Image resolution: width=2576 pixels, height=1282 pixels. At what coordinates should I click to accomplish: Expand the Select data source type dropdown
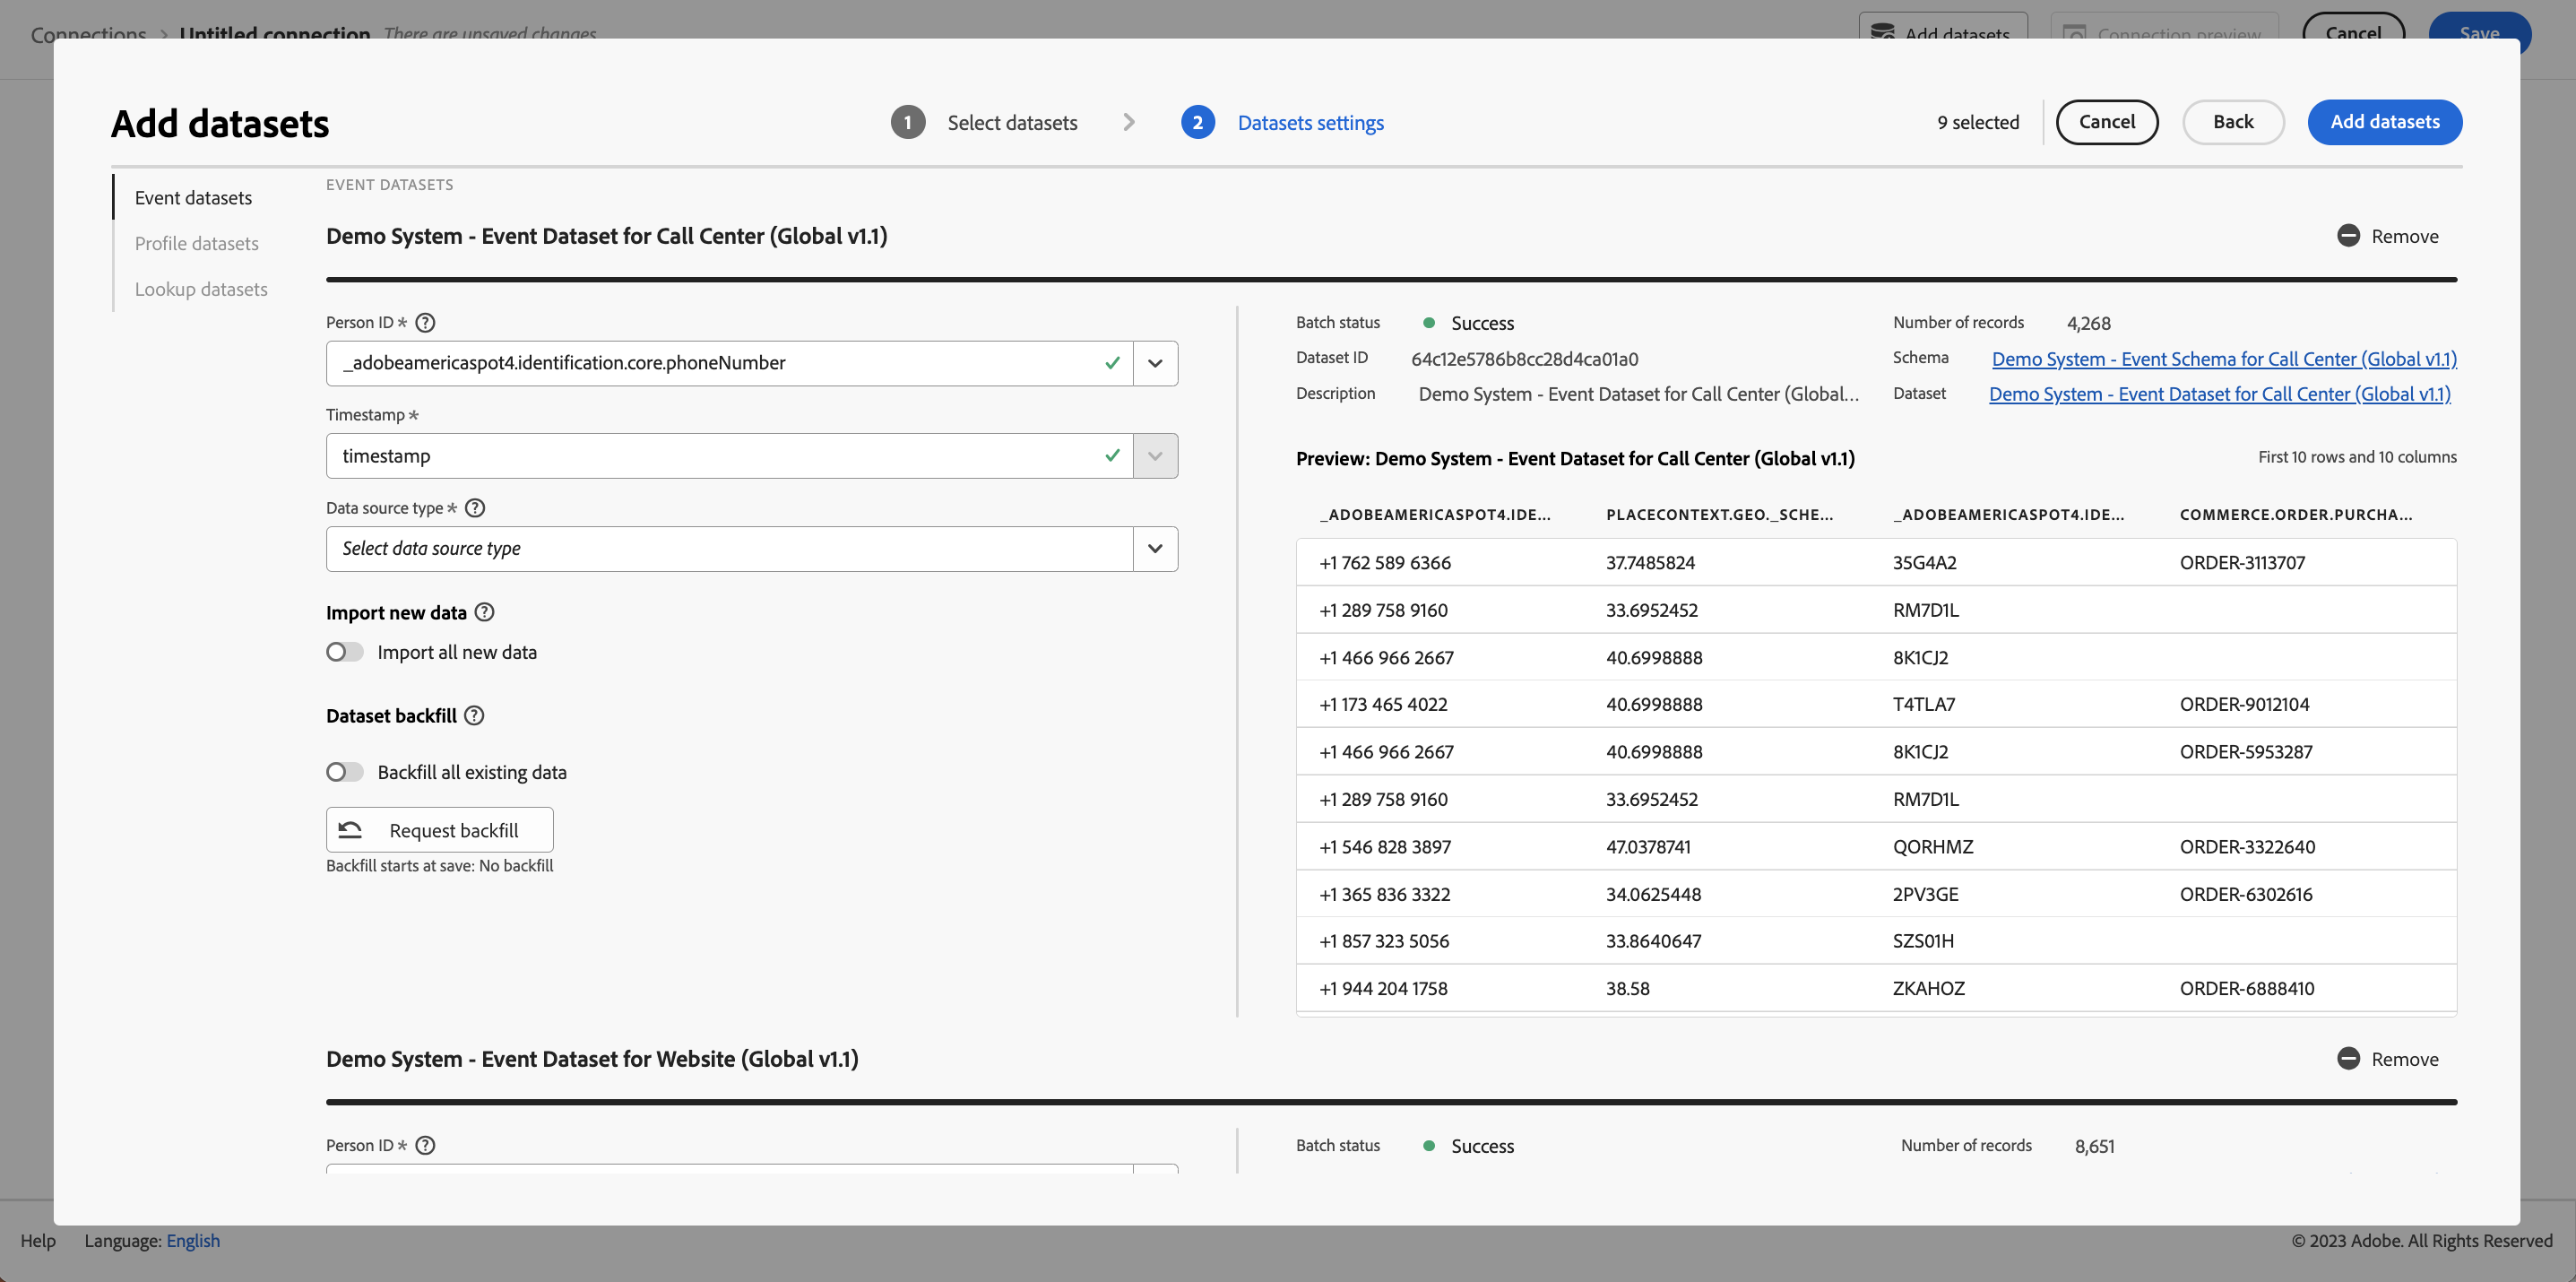tap(1155, 548)
